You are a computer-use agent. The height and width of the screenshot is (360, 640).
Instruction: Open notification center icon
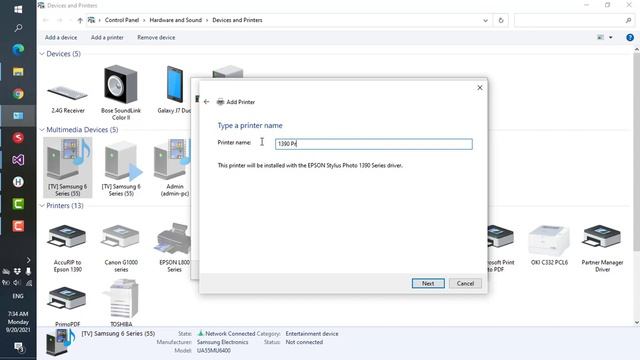[x=19, y=348]
